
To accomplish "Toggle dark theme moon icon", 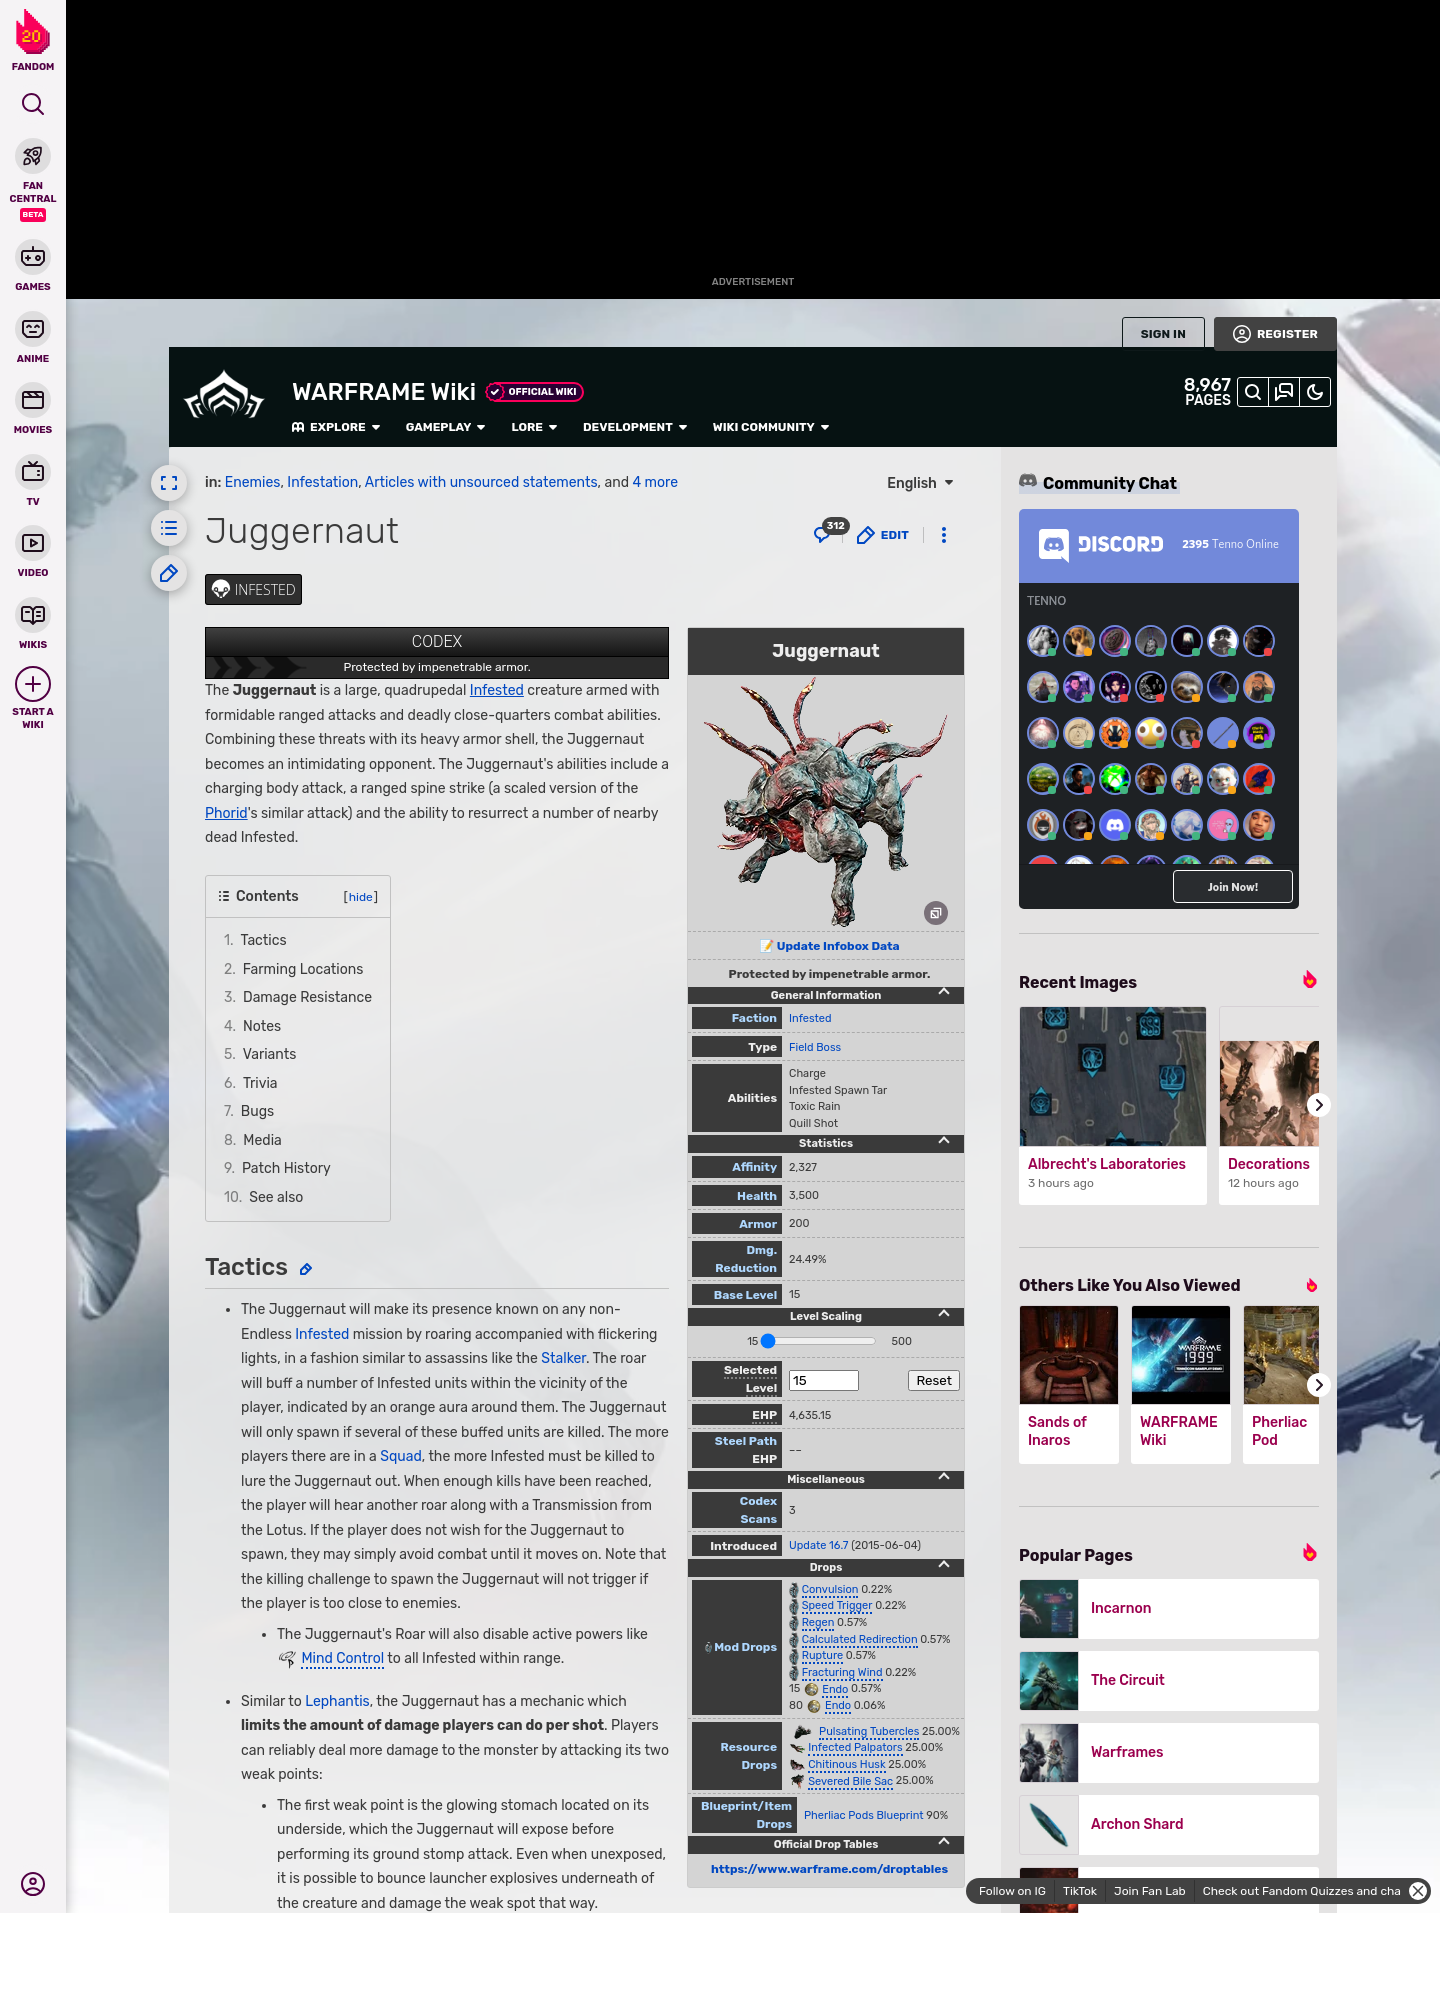I will (x=1315, y=392).
